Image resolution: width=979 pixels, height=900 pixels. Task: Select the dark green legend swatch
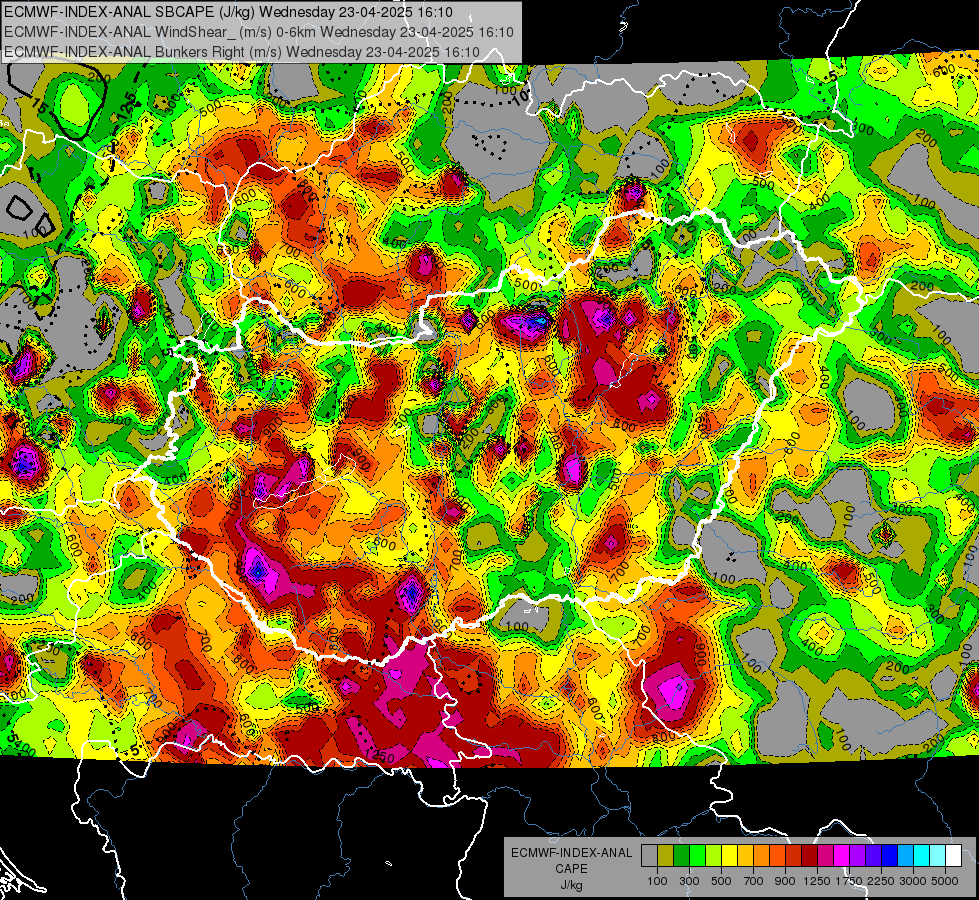[681, 856]
